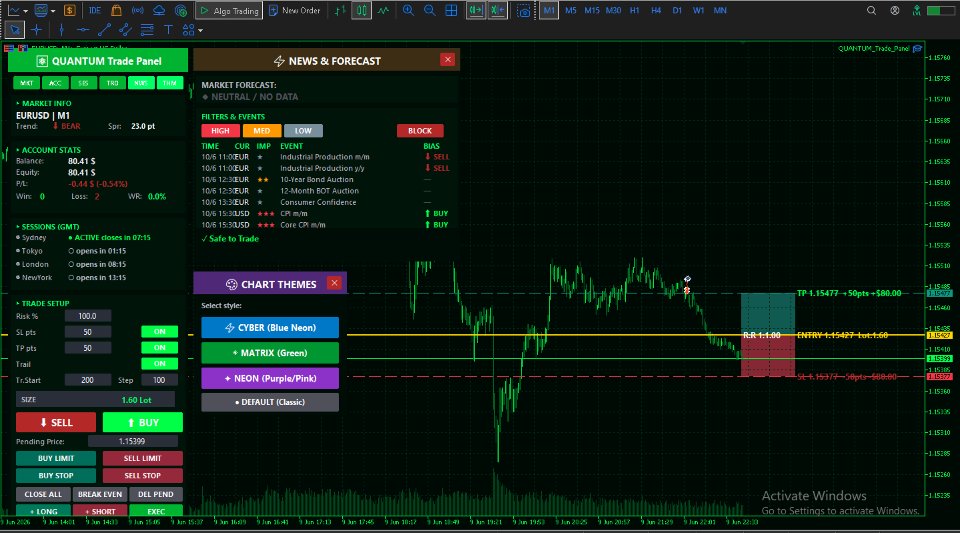This screenshot has height=533, width=960.
Task: Zoom out the chart
Action: click(x=430, y=10)
